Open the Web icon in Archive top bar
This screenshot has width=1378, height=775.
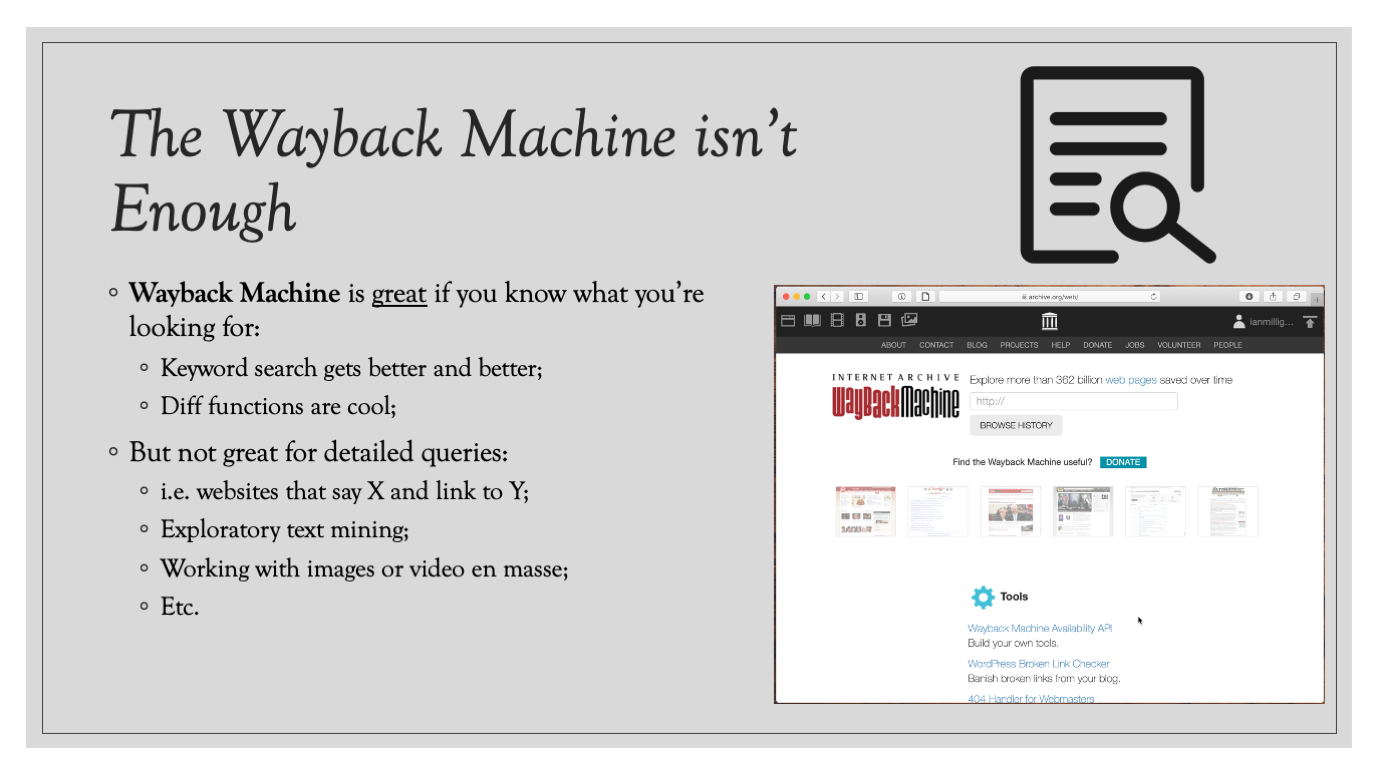click(x=788, y=321)
